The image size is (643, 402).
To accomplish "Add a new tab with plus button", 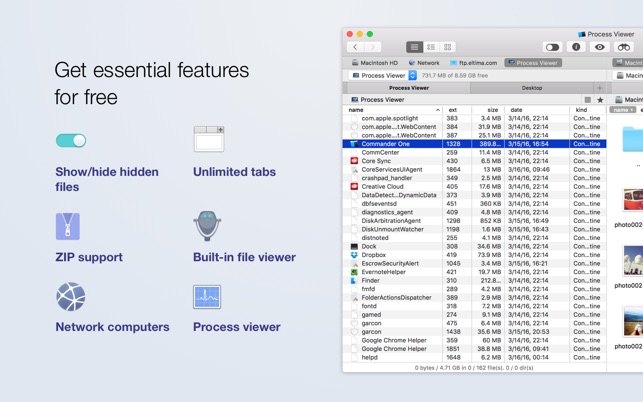I will pyautogui.click(x=599, y=88).
